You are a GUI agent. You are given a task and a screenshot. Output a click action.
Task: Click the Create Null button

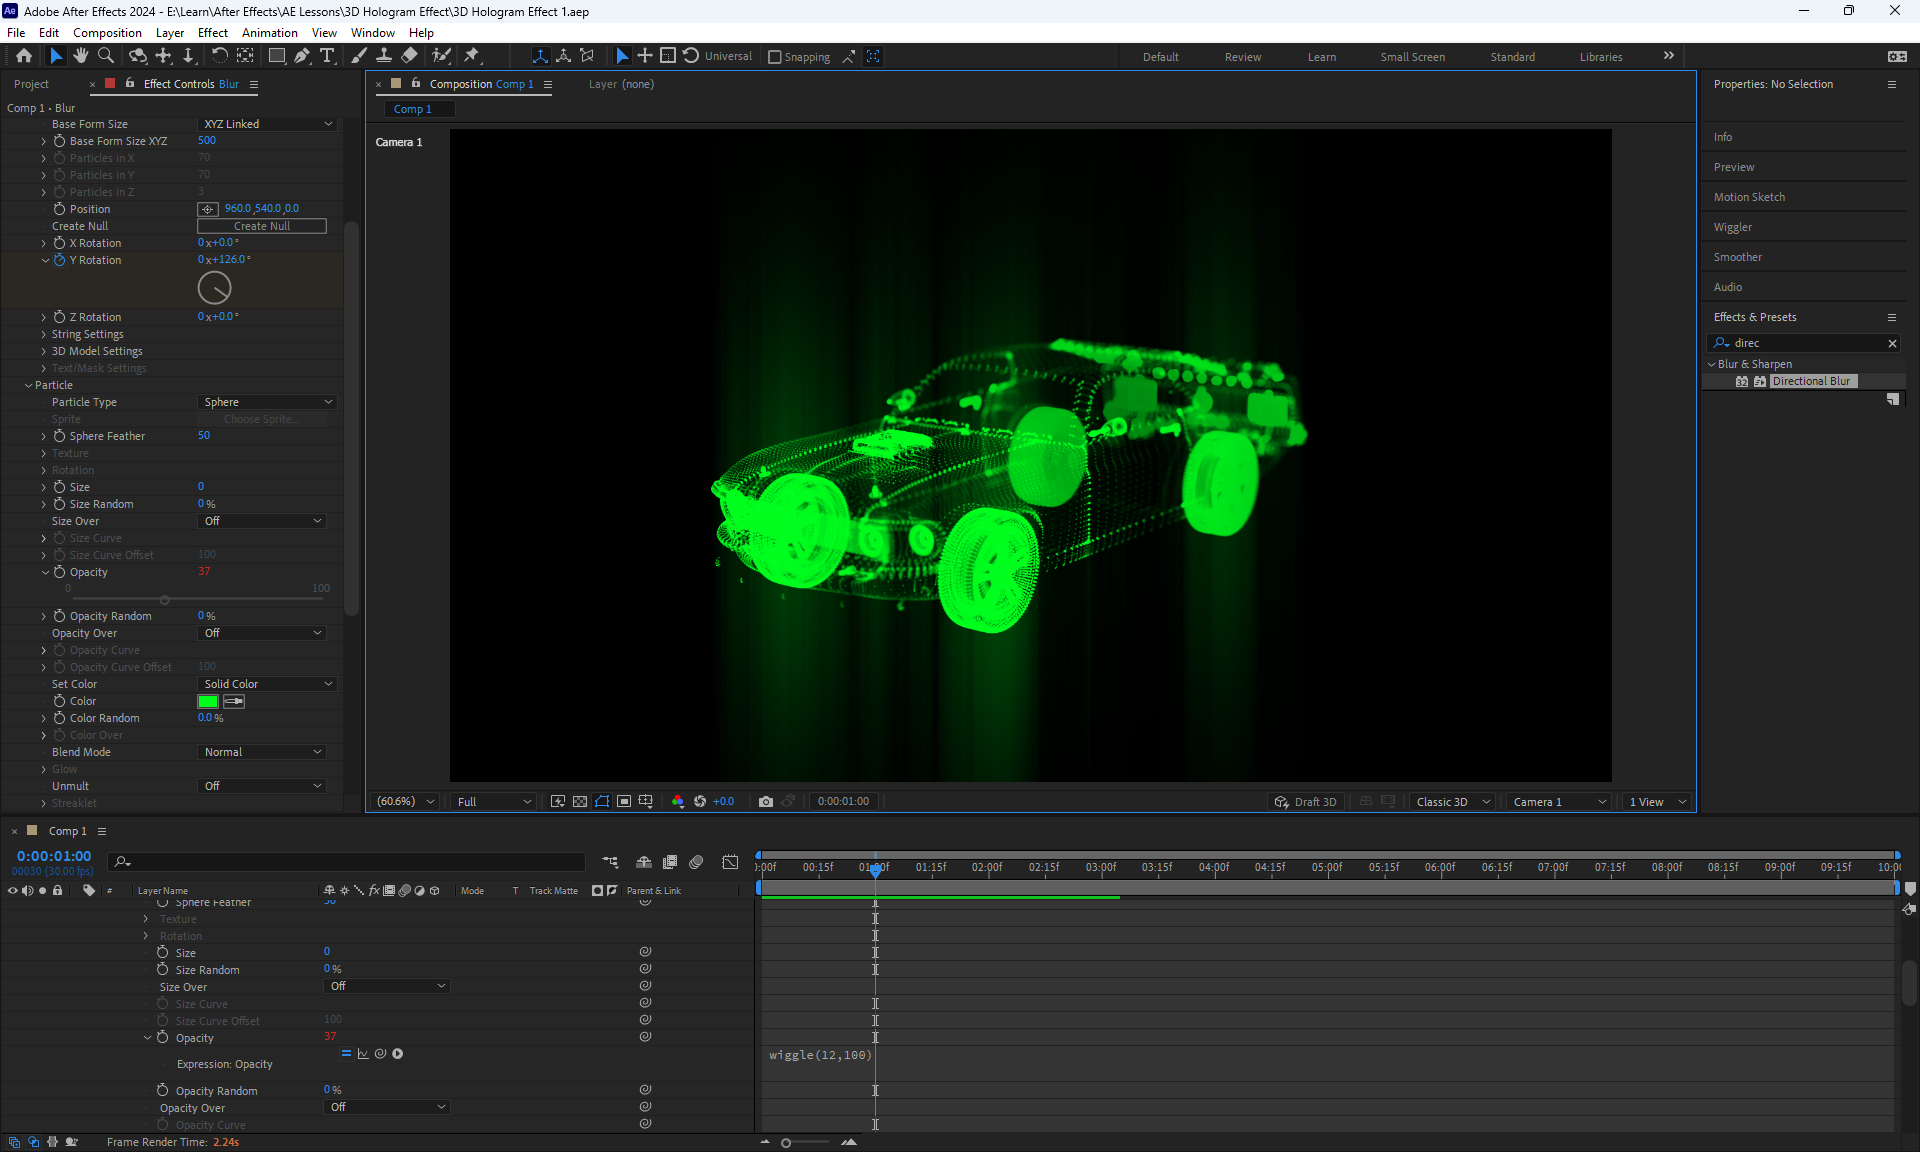tap(262, 226)
